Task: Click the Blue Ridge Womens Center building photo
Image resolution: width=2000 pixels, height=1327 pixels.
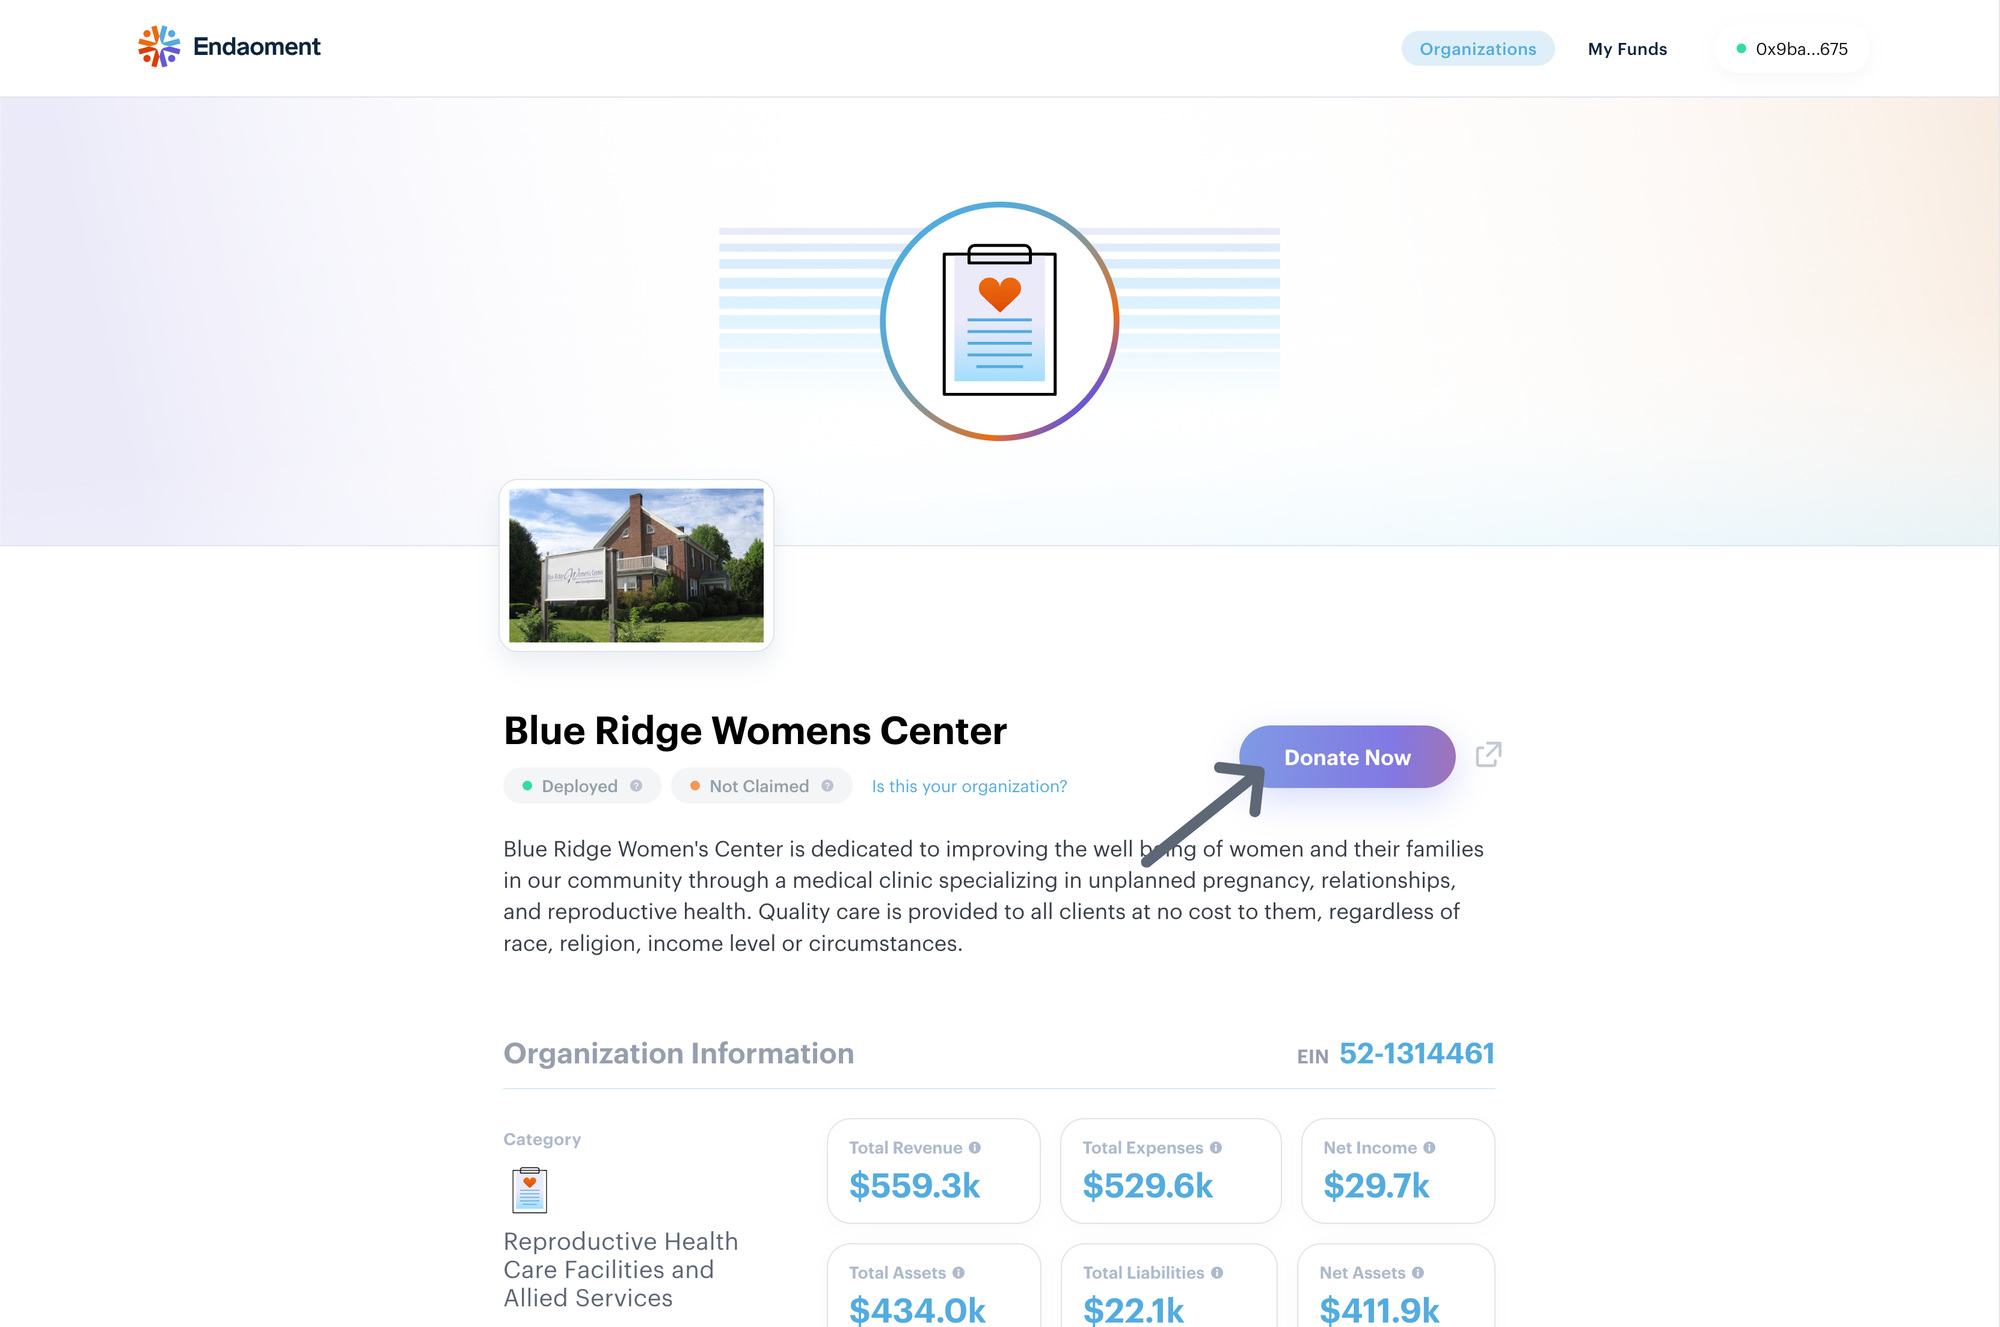Action: [x=636, y=565]
